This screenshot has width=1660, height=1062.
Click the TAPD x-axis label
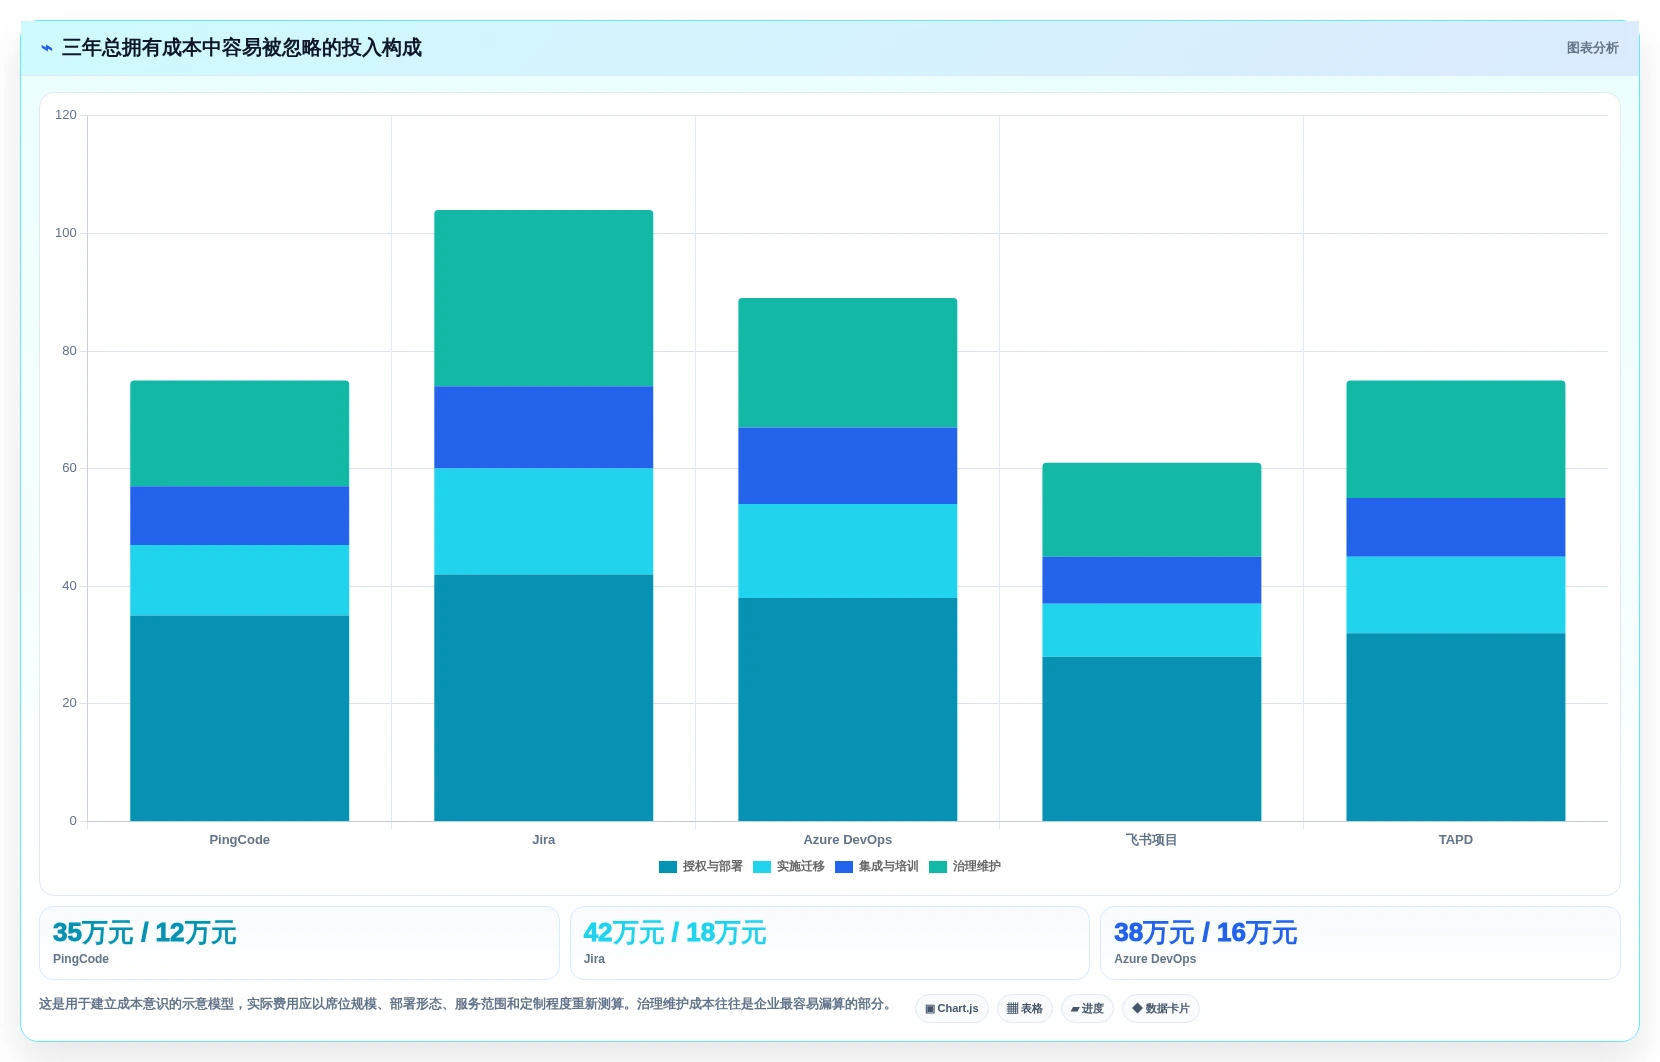click(1456, 840)
